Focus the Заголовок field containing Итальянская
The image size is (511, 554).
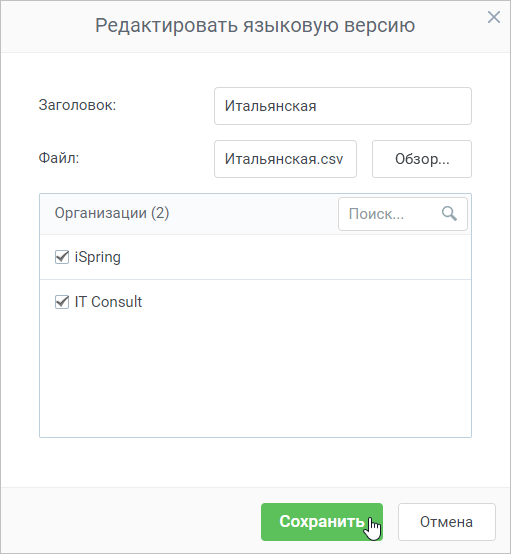pos(343,106)
